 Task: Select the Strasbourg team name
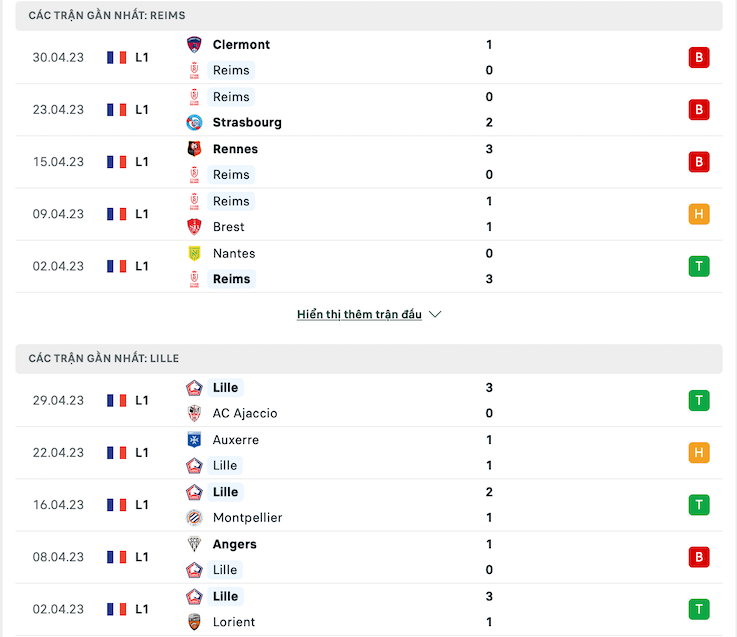tap(247, 122)
